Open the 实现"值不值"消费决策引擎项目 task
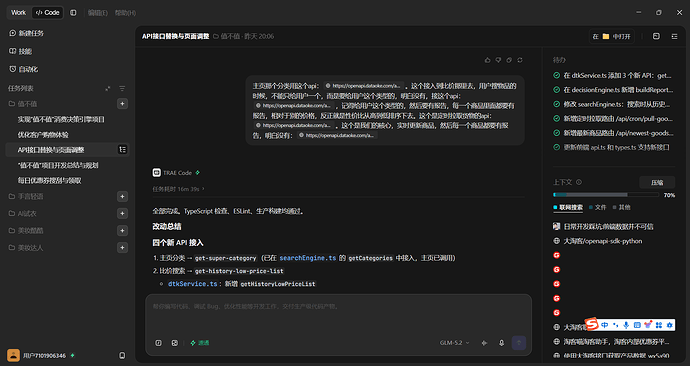The width and height of the screenshot is (690, 366). (61, 119)
